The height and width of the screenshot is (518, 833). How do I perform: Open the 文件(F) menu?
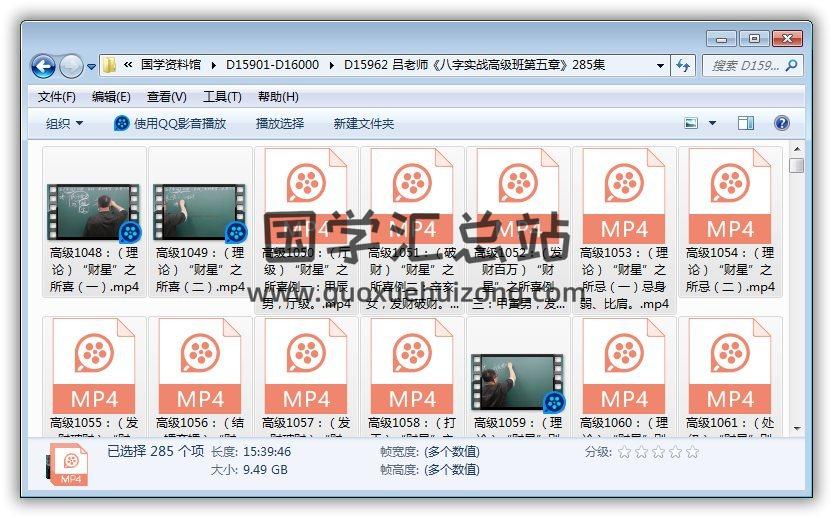point(56,97)
